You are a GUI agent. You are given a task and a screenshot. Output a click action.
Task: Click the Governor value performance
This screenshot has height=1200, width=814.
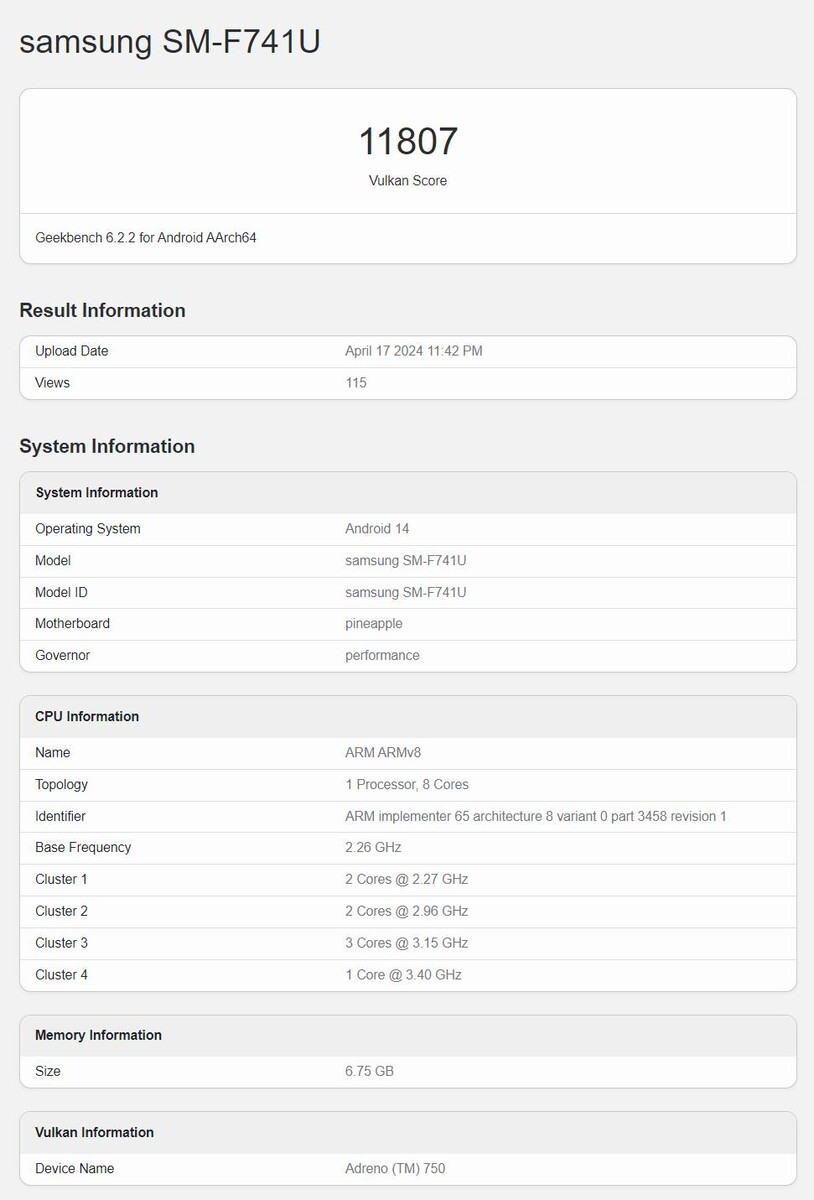[x=382, y=656]
